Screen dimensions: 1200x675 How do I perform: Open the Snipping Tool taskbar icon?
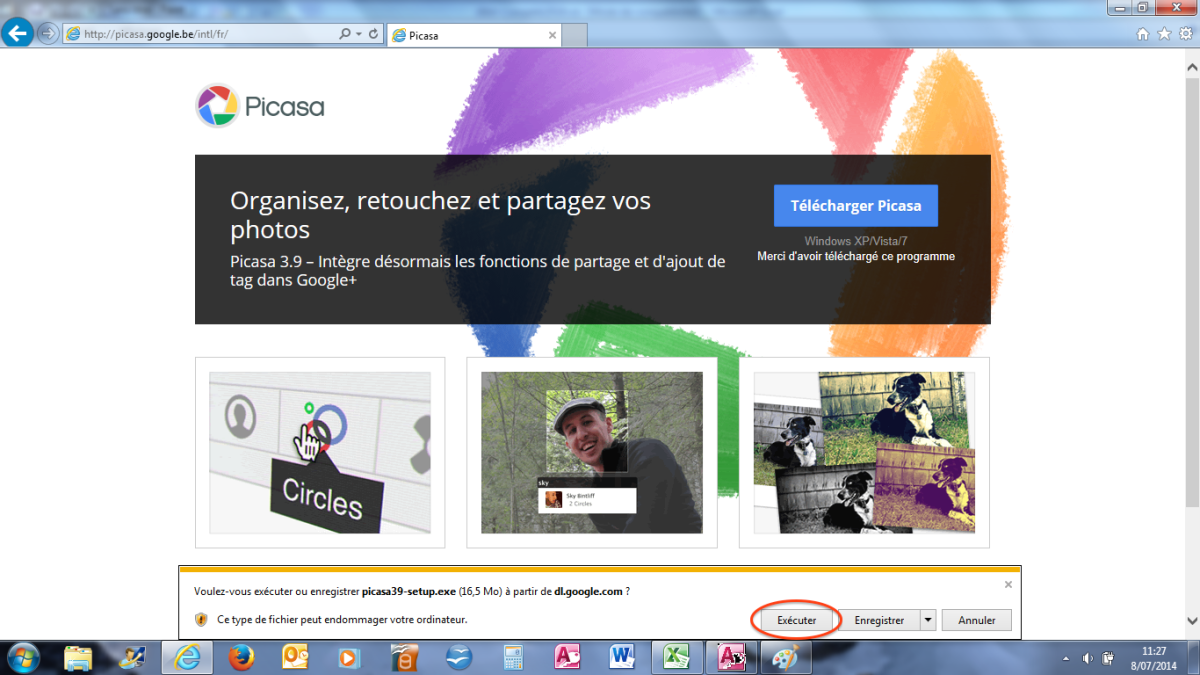pyautogui.click(x=133, y=657)
